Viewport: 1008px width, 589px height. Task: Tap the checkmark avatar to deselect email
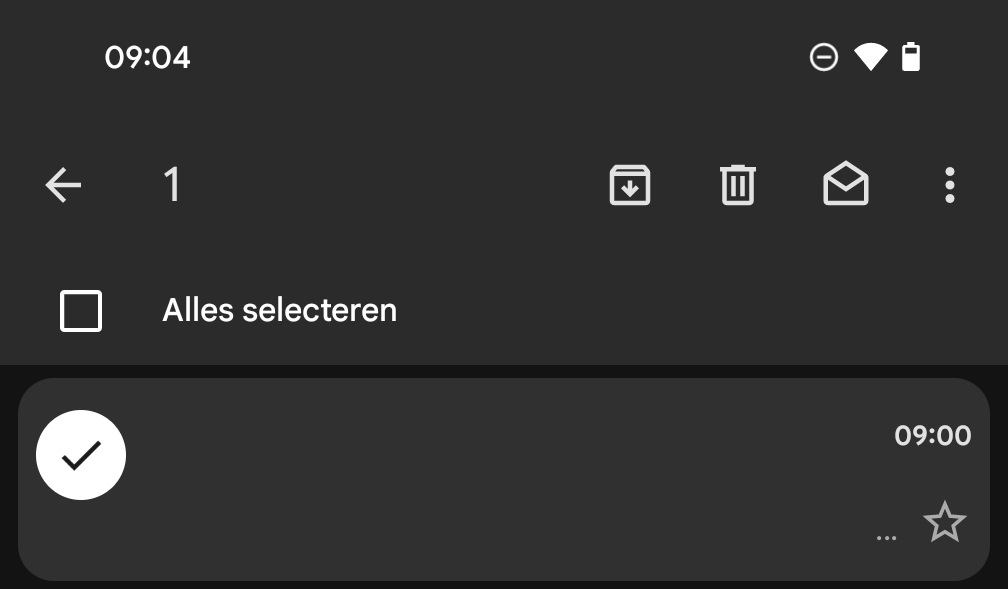tap(80, 455)
